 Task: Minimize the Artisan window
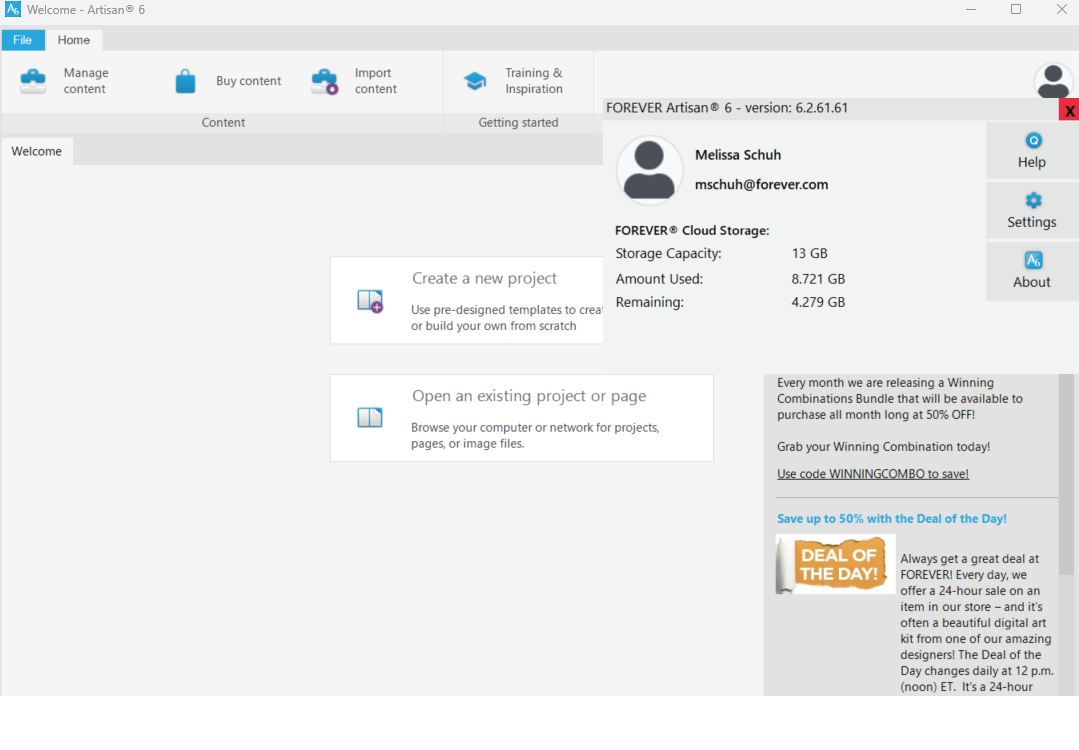[x=971, y=10]
